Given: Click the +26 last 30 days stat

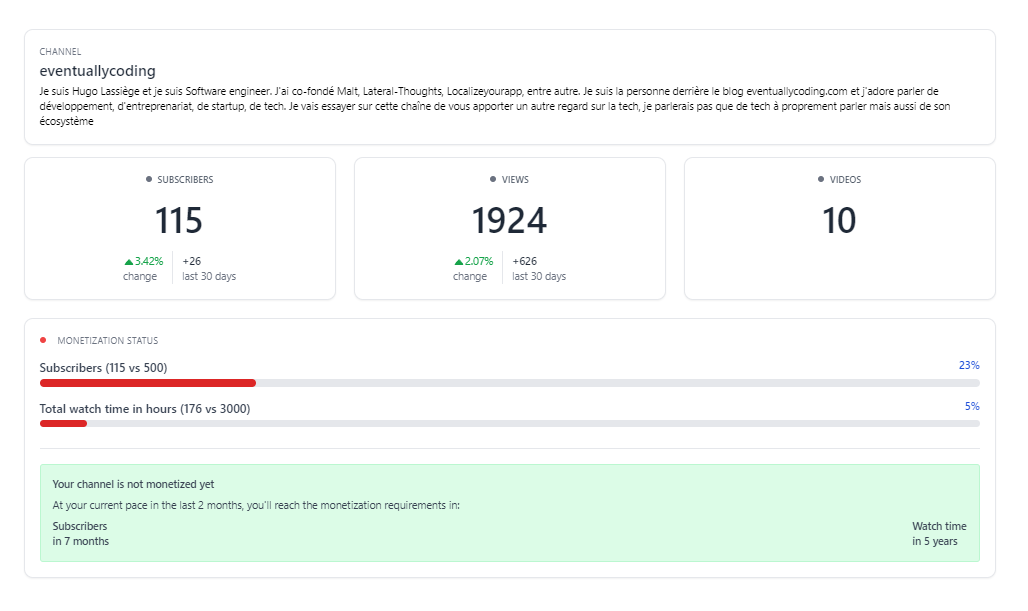Looking at the screenshot, I should click(208, 269).
